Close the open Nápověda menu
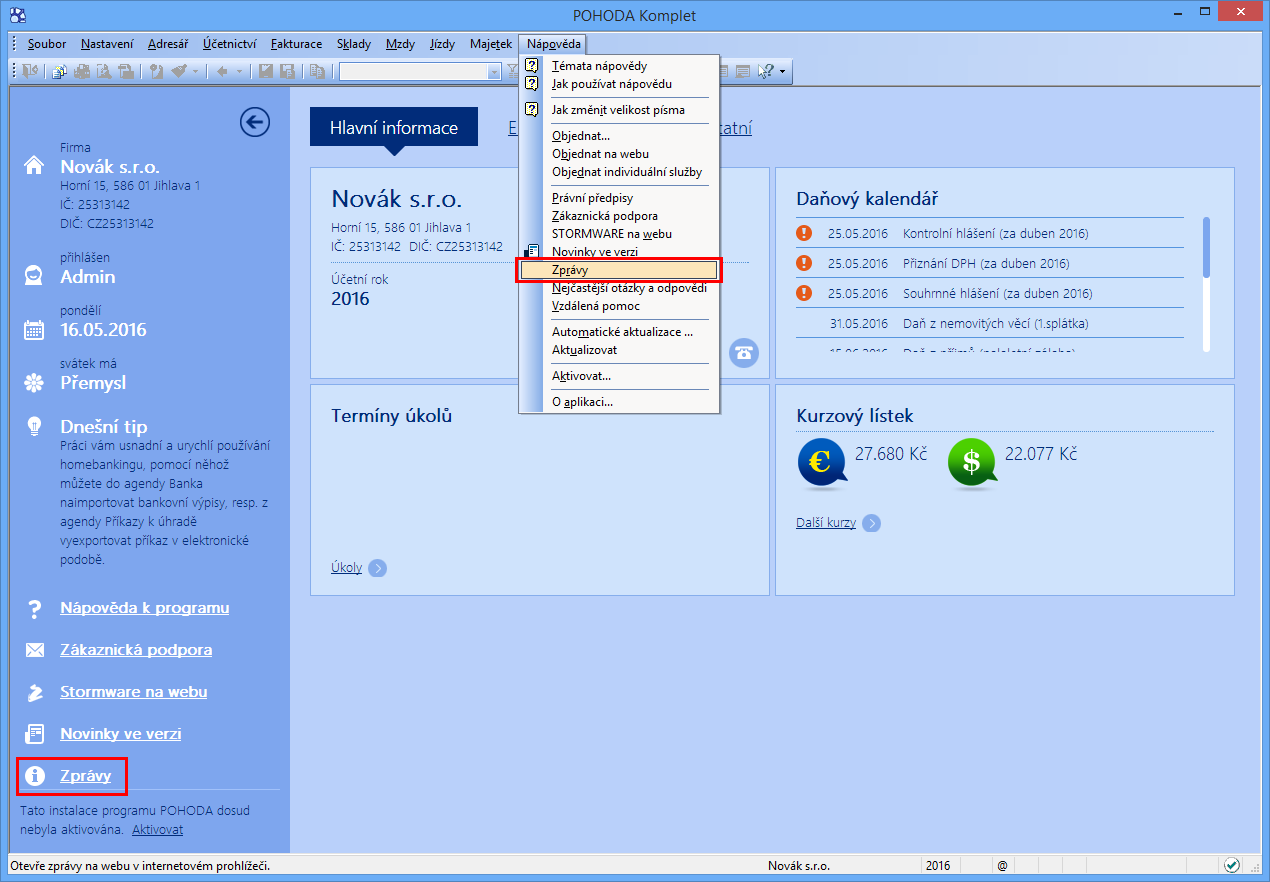Screen dimensions: 1270x882 point(554,44)
